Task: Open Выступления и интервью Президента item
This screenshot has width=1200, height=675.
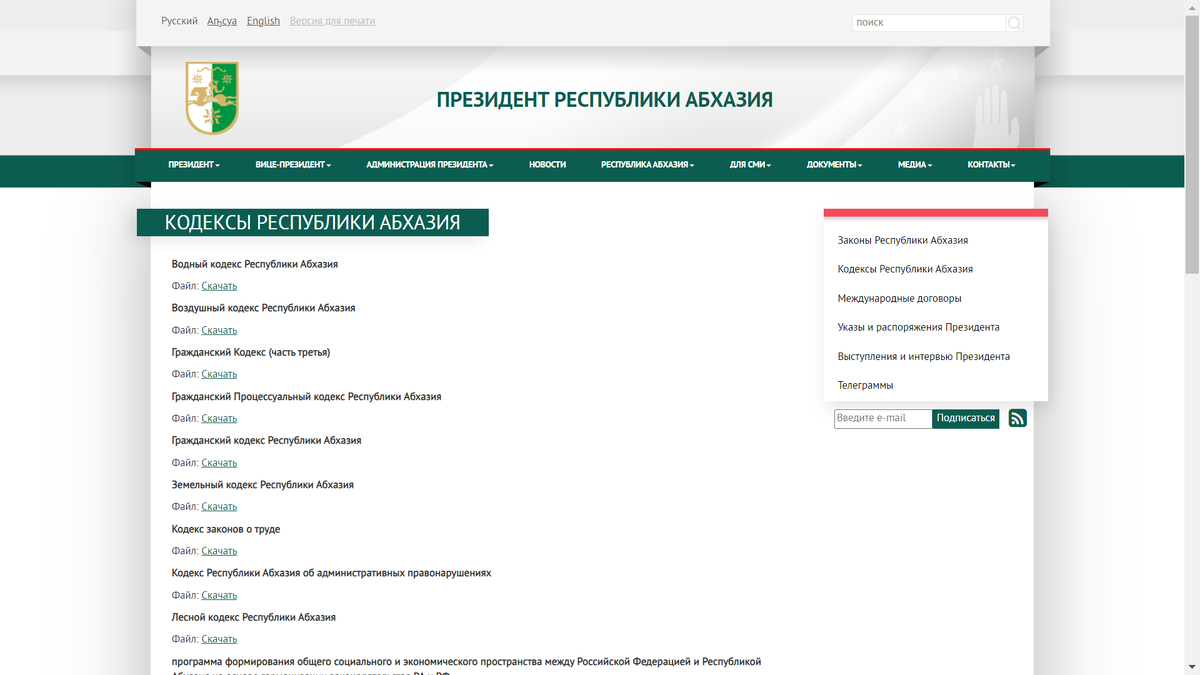Action: [x=924, y=356]
